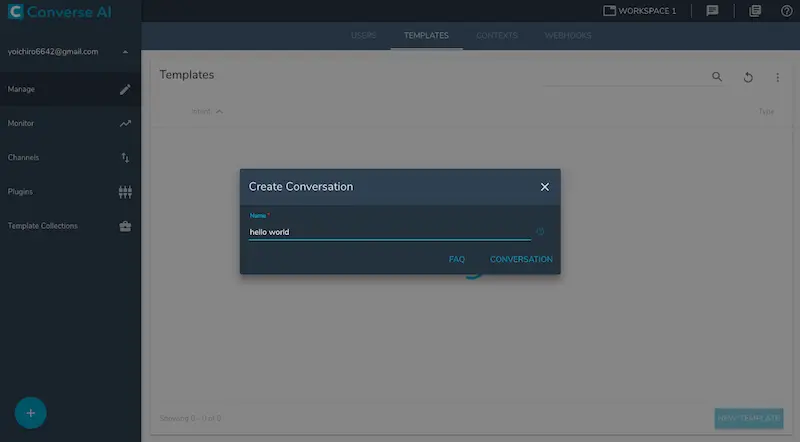Image resolution: width=800 pixels, height=442 pixels.
Task: Open Workspace 1 selector
Action: pyautogui.click(x=640, y=11)
